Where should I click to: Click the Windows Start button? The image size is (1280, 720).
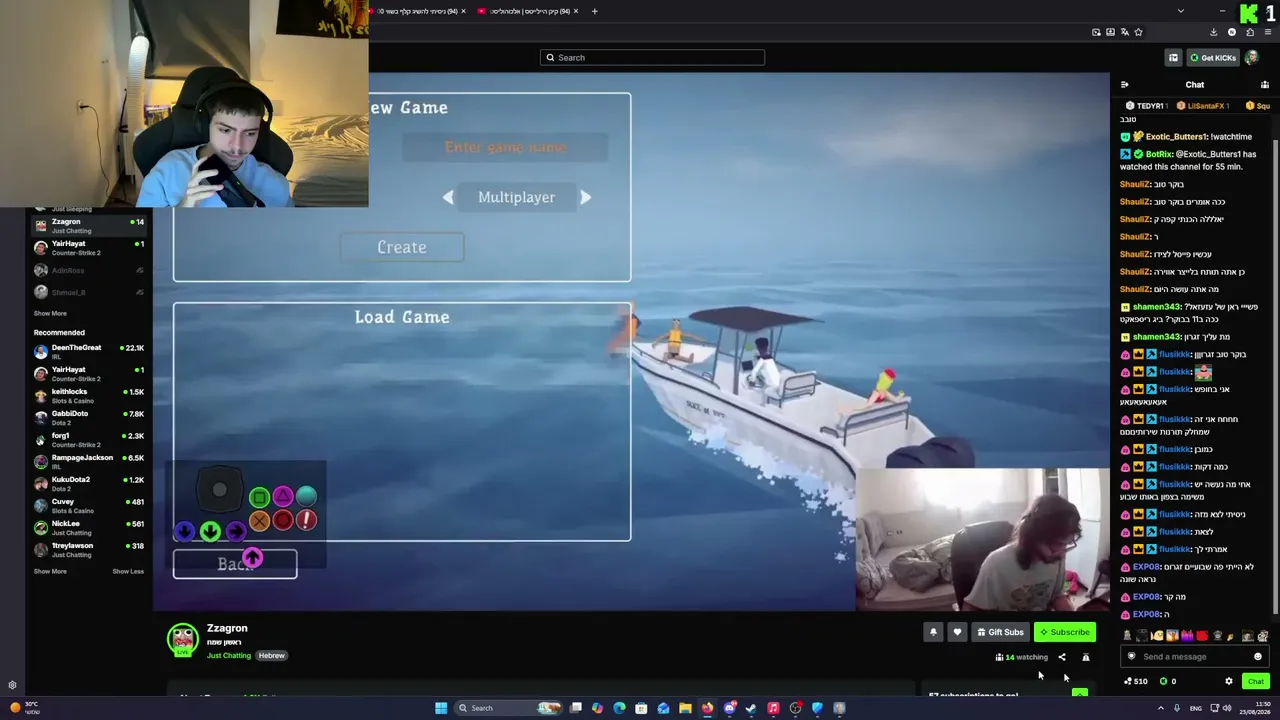click(x=441, y=708)
